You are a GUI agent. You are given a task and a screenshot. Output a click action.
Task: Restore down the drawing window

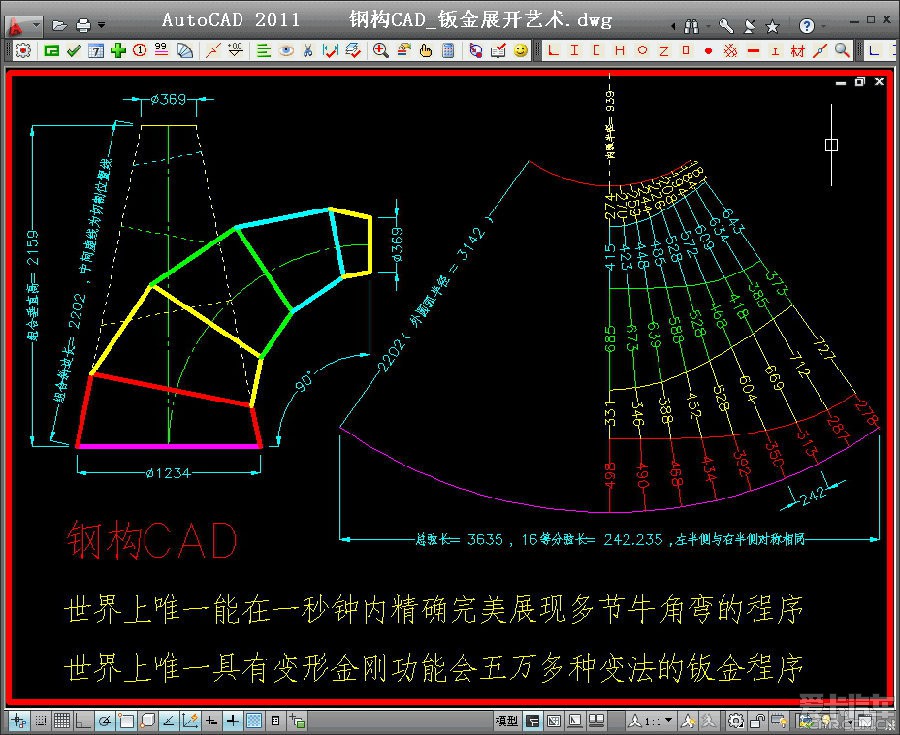[x=859, y=82]
